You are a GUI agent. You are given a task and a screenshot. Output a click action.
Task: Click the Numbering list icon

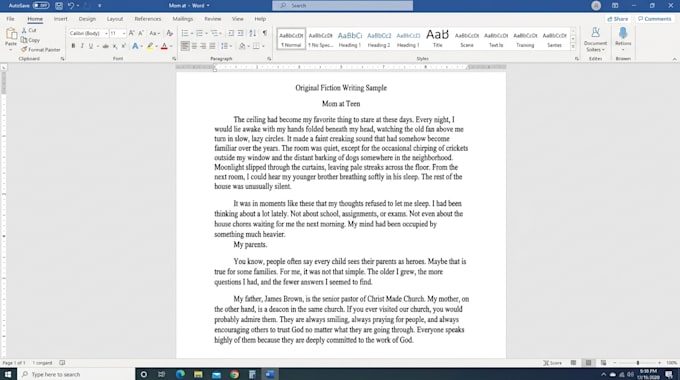[199, 33]
